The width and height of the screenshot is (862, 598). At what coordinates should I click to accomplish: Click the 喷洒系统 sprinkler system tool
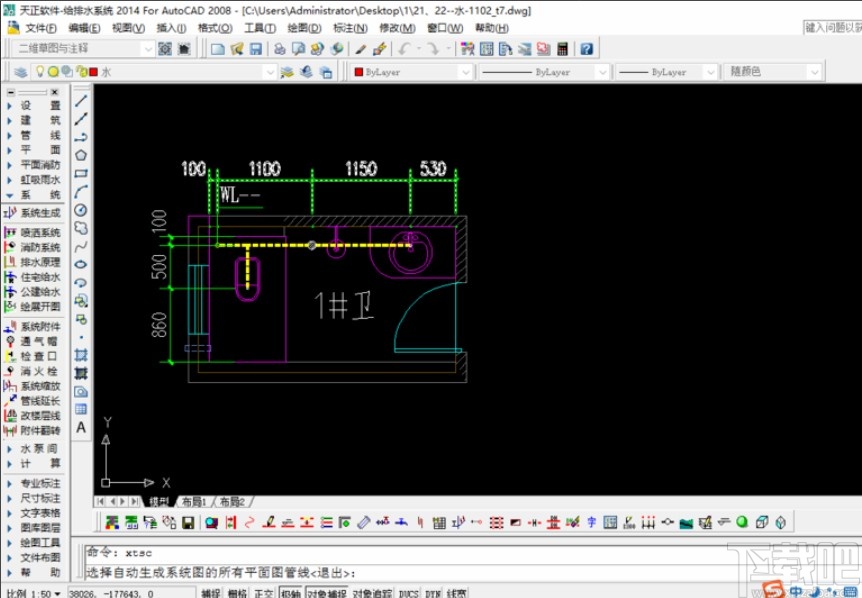40,232
